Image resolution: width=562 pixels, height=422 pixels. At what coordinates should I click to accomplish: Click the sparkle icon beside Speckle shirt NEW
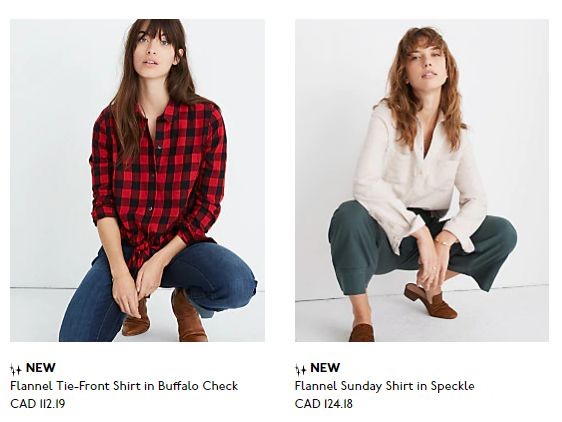(300, 369)
